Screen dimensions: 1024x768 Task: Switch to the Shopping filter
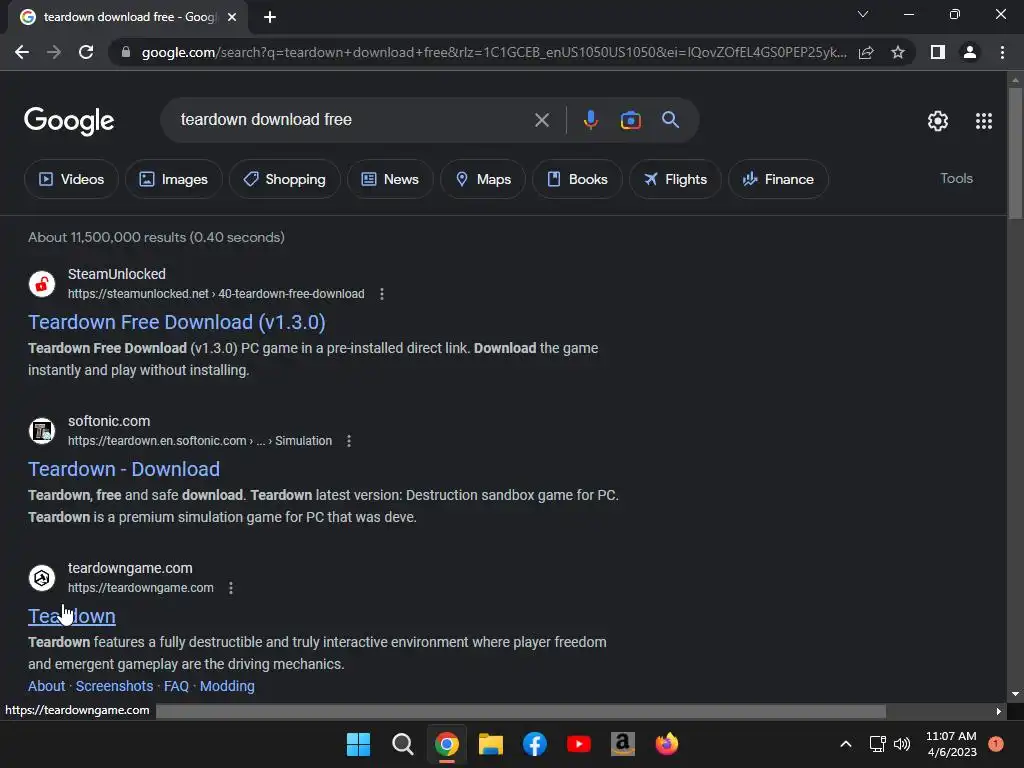click(x=285, y=179)
